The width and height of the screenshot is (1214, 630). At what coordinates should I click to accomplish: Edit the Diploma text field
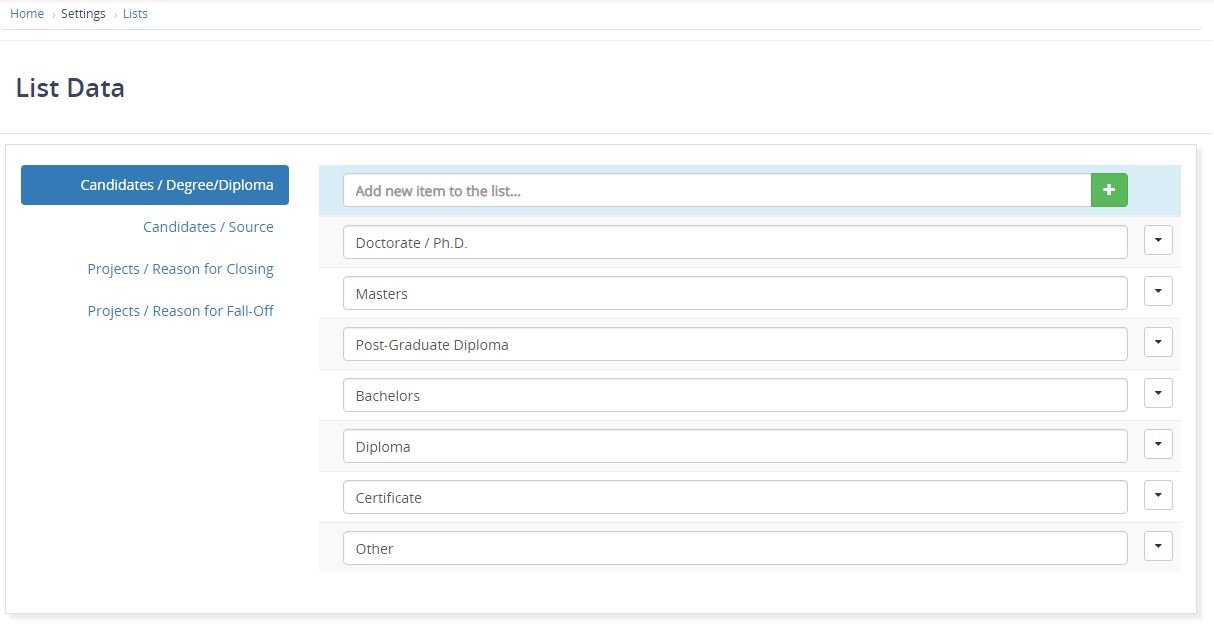click(x=735, y=446)
